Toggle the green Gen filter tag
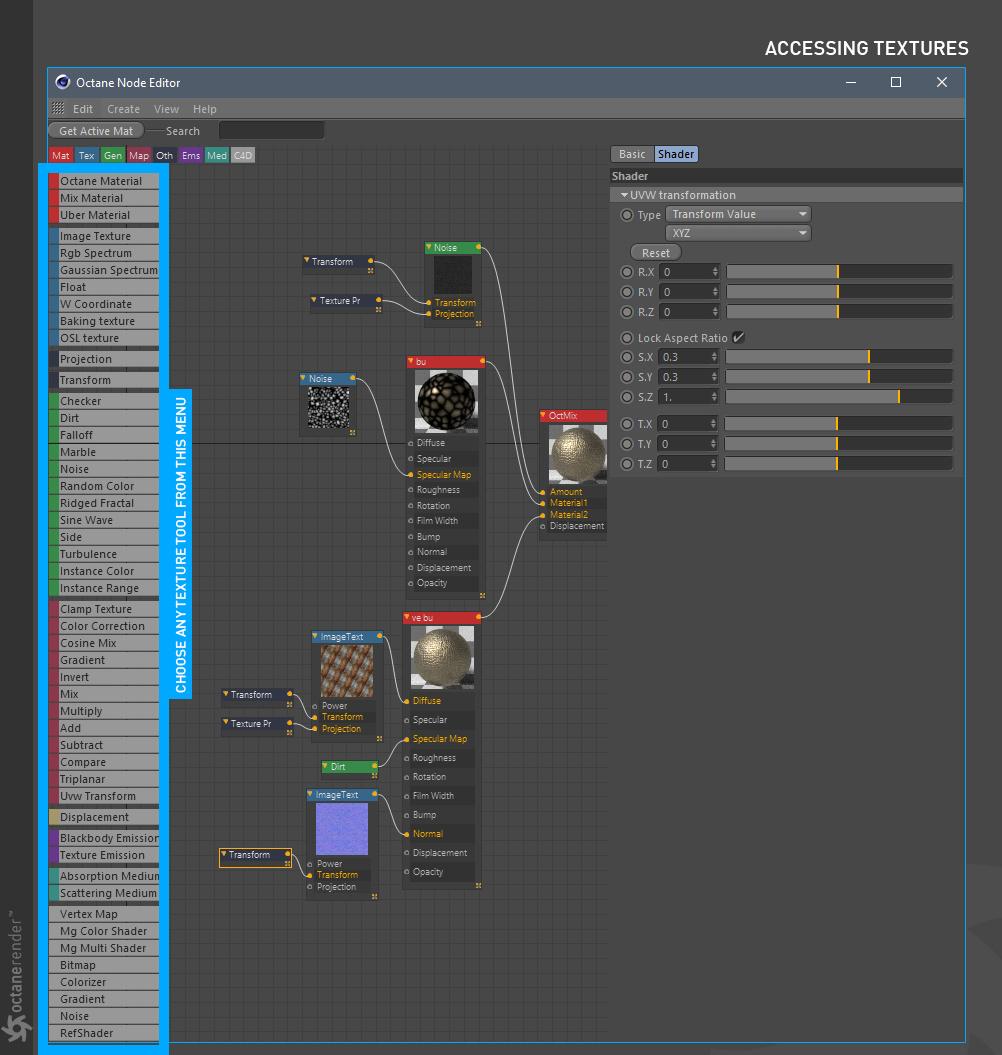This screenshot has width=1002, height=1055. (x=113, y=155)
